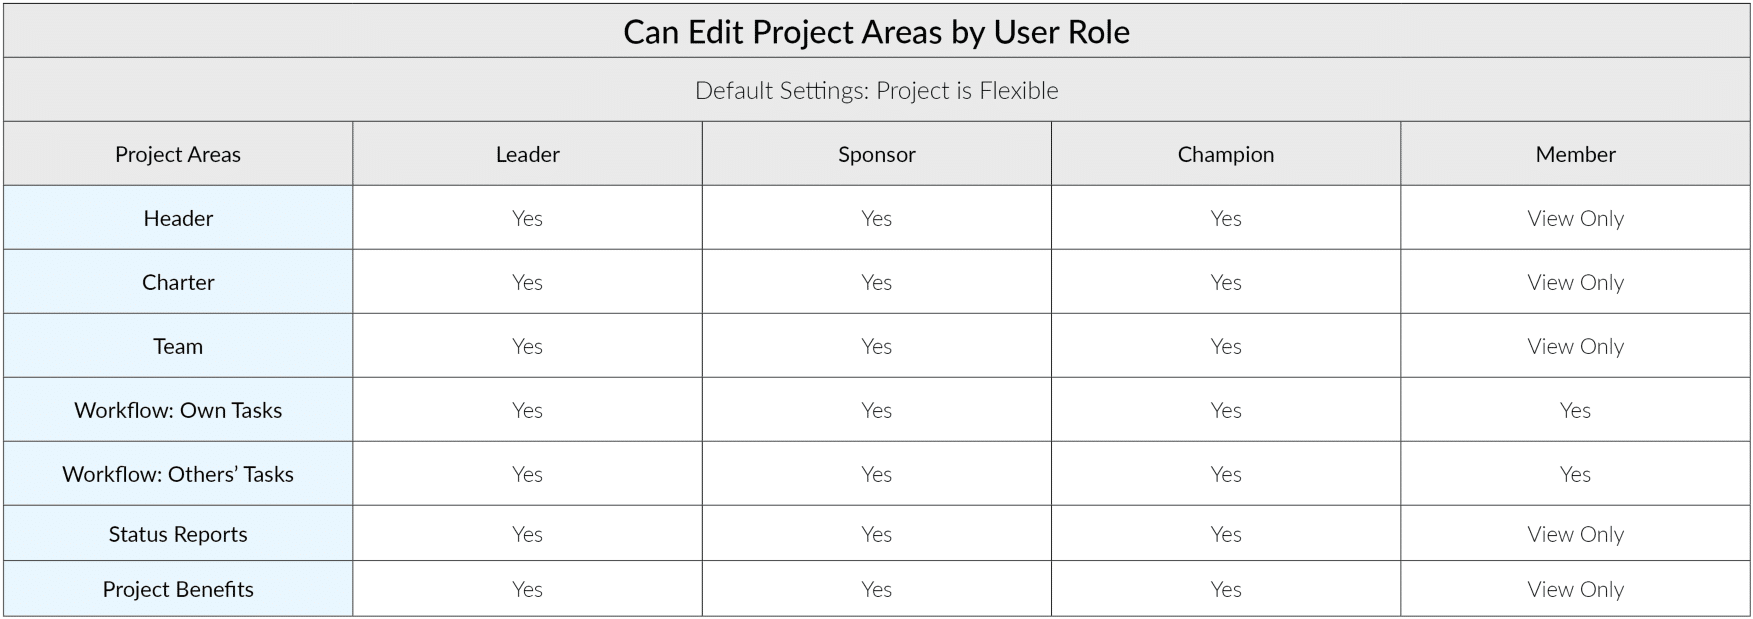Click the 'Project Benefits' row label
The image size is (1753, 619).
(x=178, y=590)
